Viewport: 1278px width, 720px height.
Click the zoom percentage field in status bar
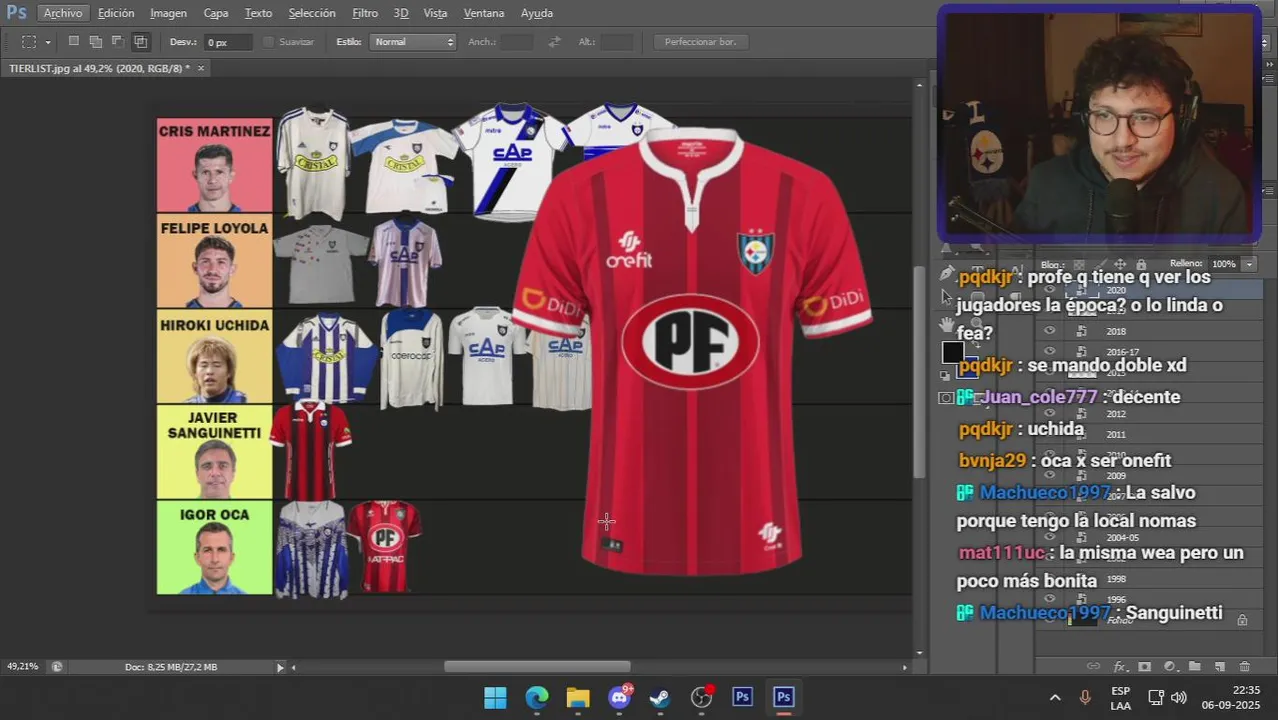23,667
